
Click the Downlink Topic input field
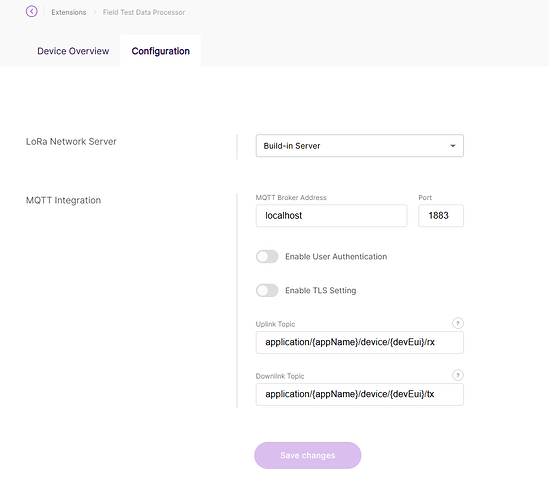[x=360, y=395]
